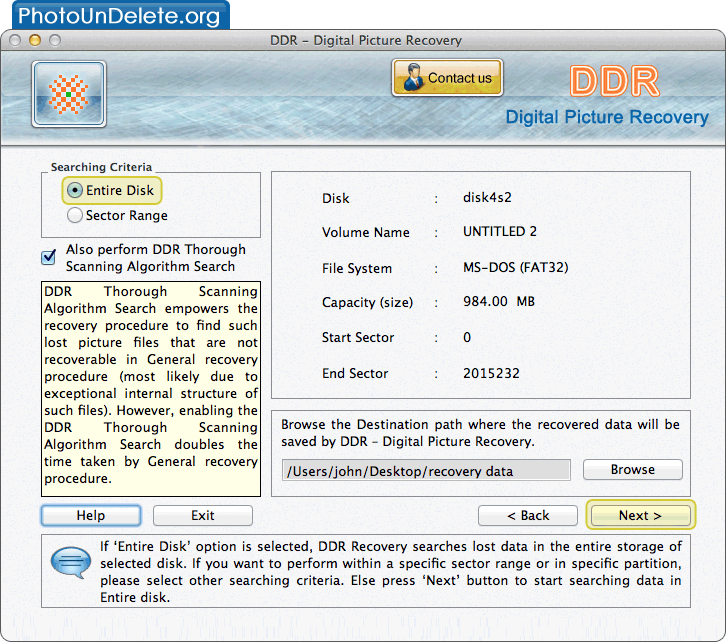Toggle the DDR Thorough Scanning Algorithm checkbox

pyautogui.click(x=49, y=257)
